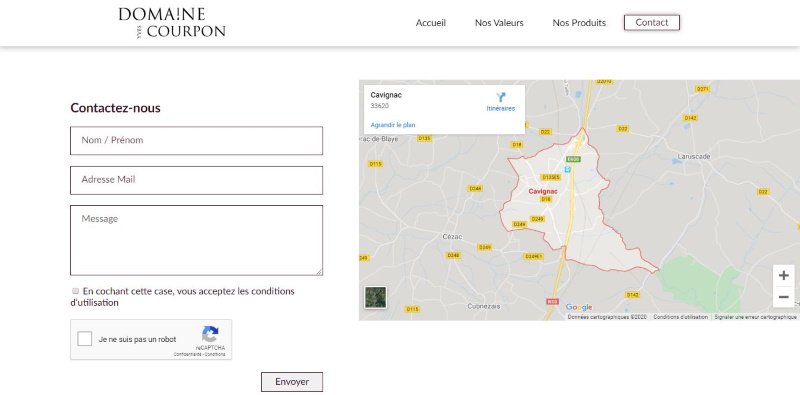Click the N10 road marker
The image size is (800, 395).
coord(552,302)
